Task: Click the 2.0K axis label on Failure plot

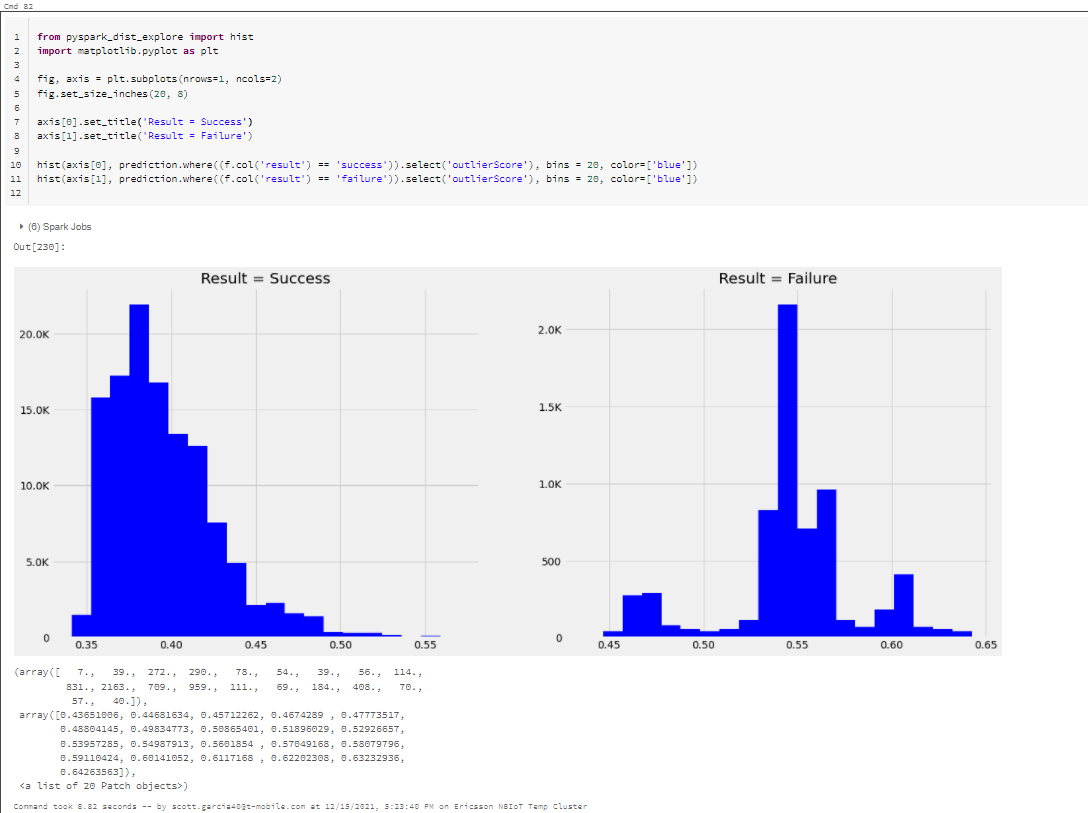Action: point(549,330)
